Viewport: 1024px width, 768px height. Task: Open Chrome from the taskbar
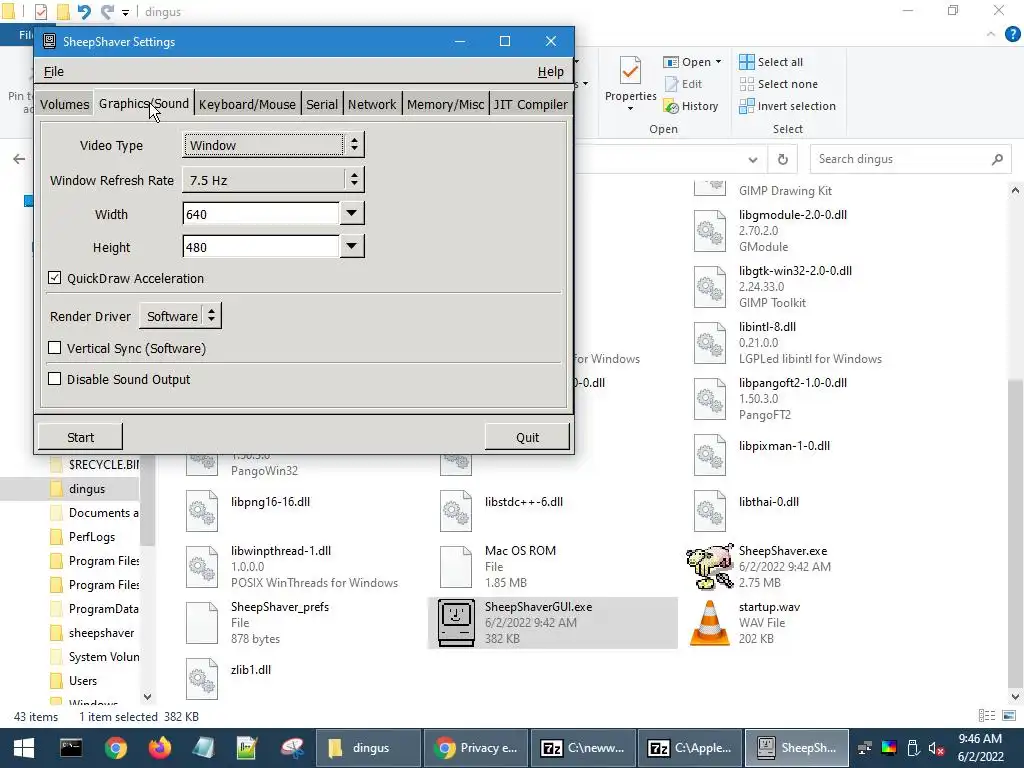click(116, 748)
